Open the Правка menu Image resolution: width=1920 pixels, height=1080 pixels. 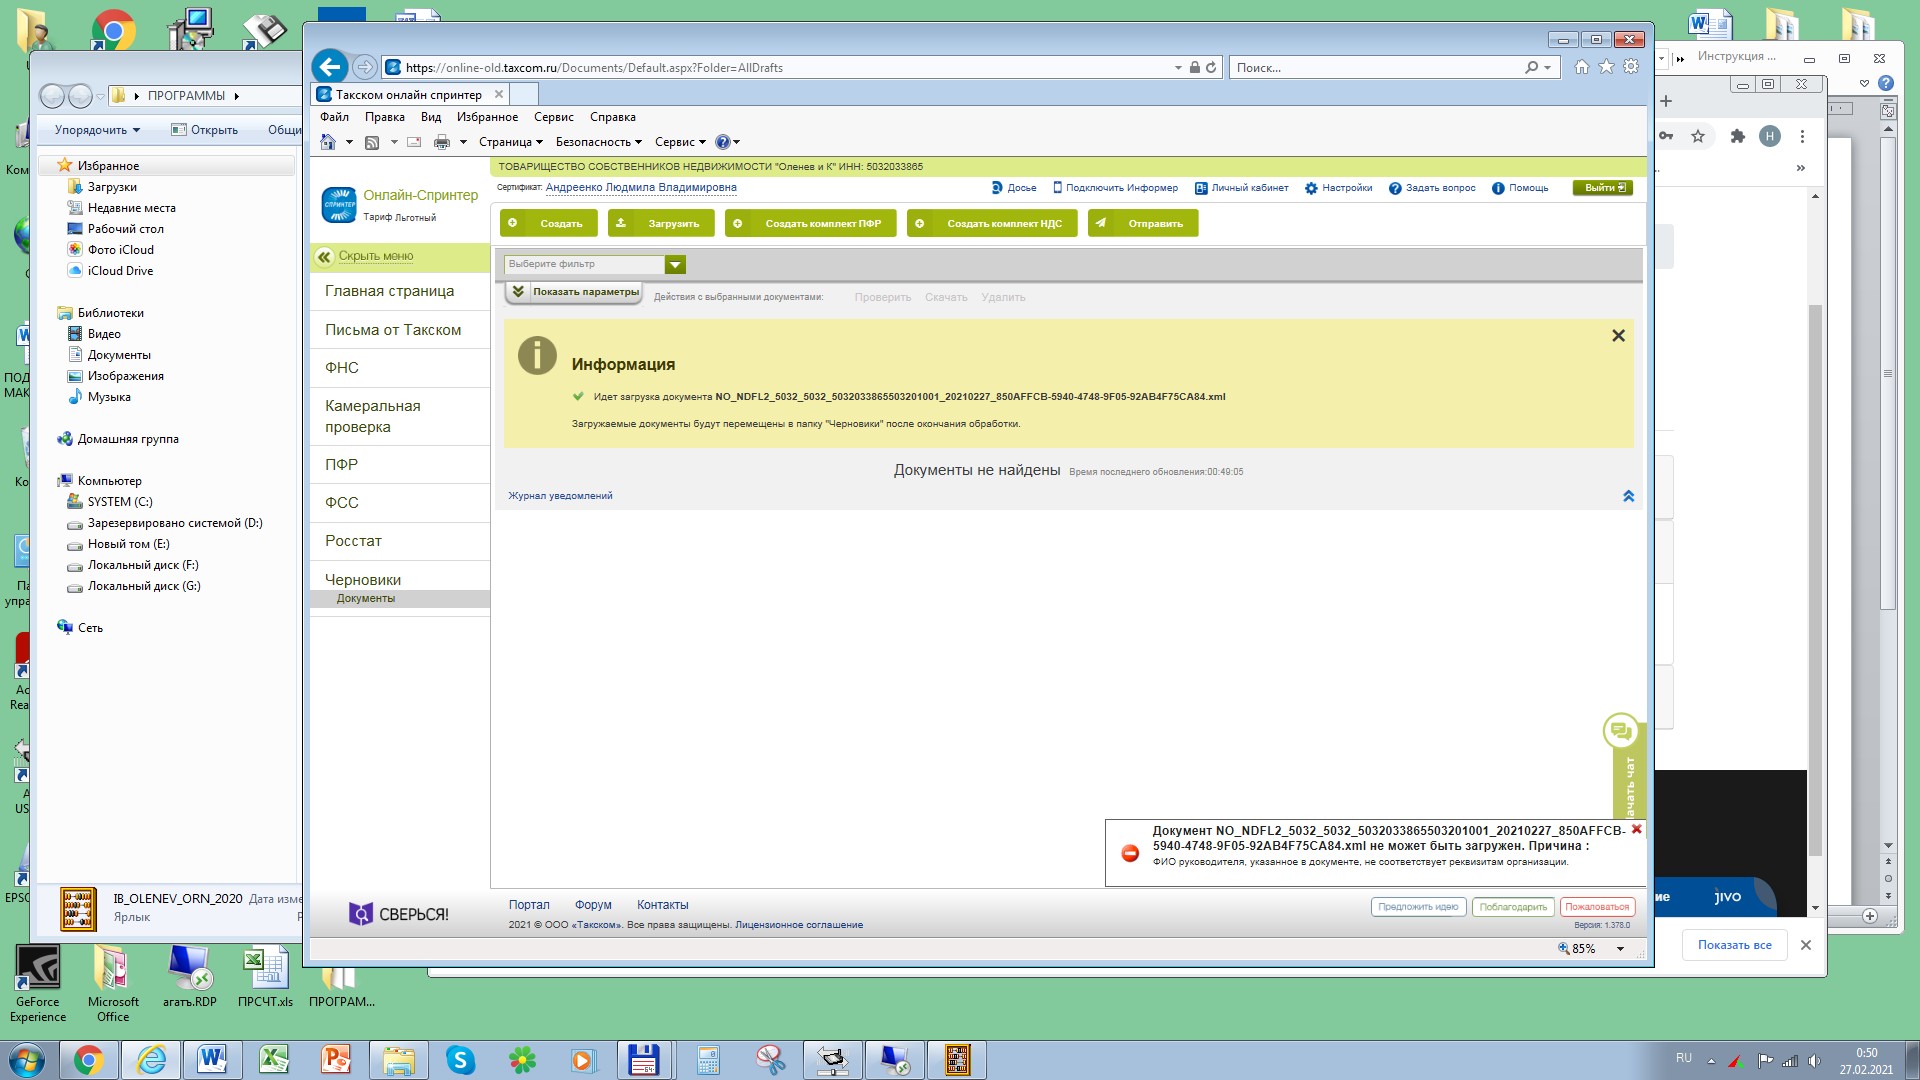coord(384,117)
